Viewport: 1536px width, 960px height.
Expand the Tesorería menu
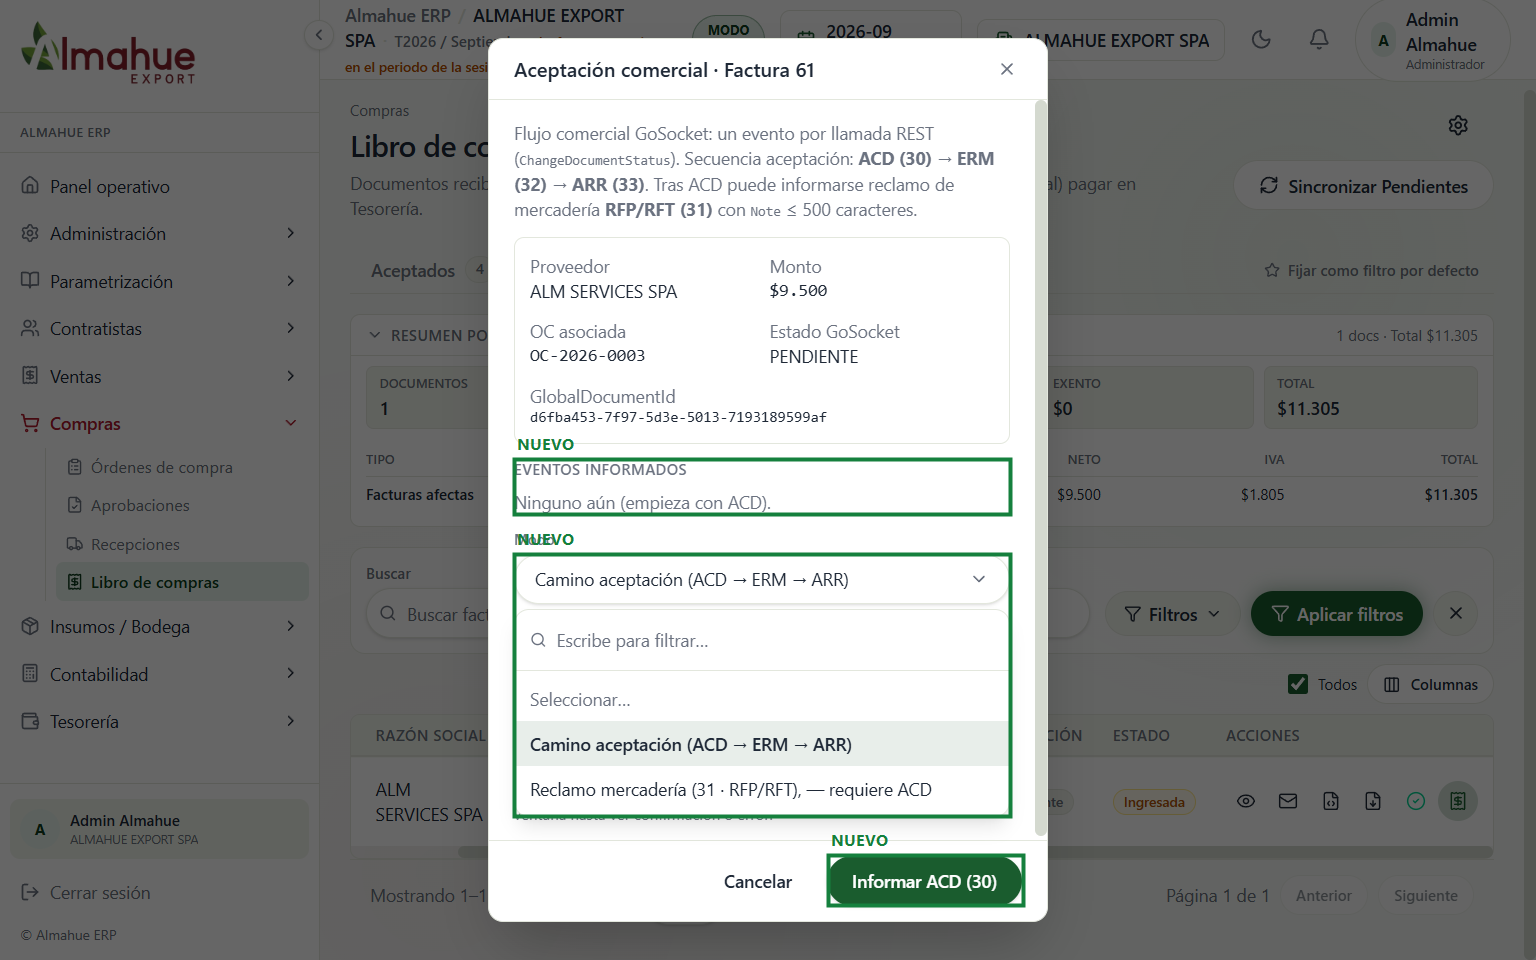coord(160,721)
